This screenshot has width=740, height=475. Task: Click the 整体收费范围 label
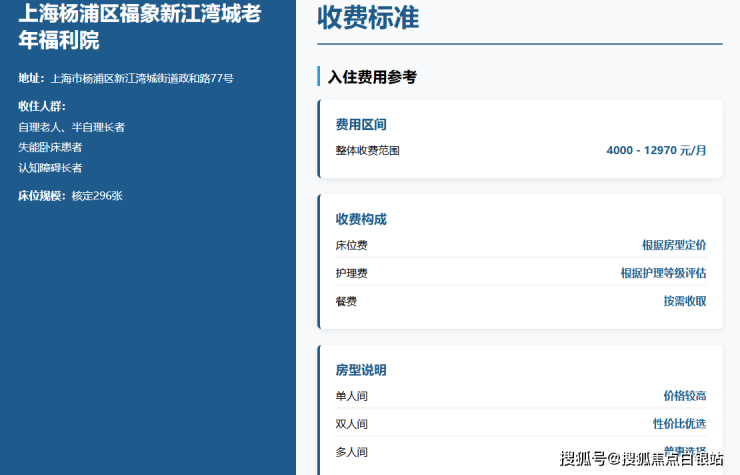coord(368,151)
